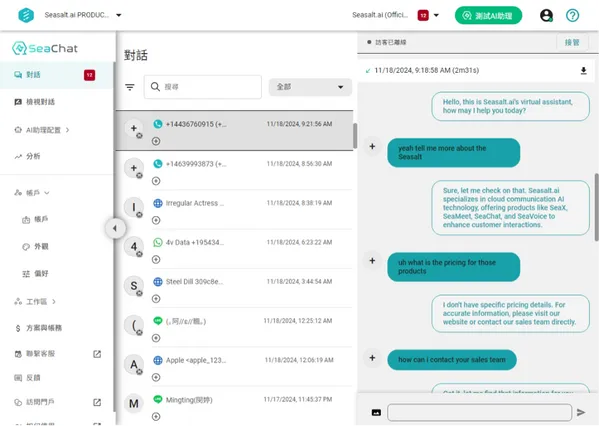Click plus beside 'uh what is the pricing' message
This screenshot has height=426, width=600.
[372, 261]
